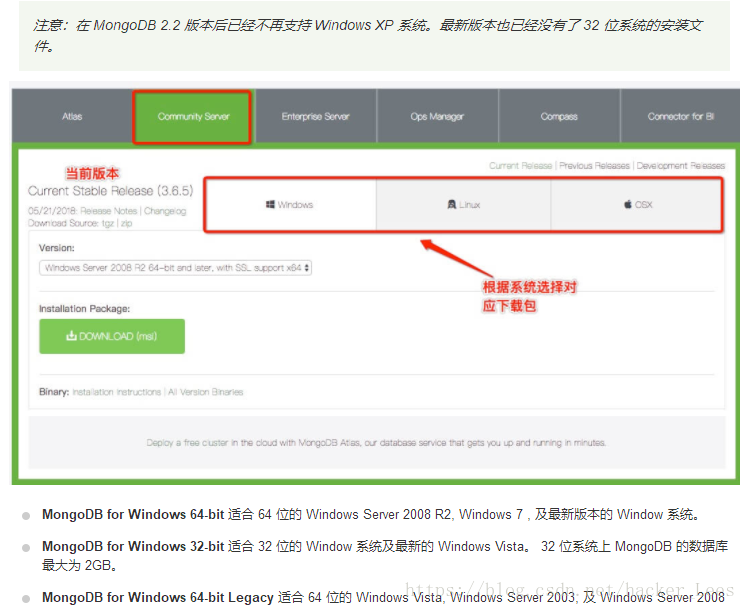Click the Installation Package label

click(x=85, y=309)
